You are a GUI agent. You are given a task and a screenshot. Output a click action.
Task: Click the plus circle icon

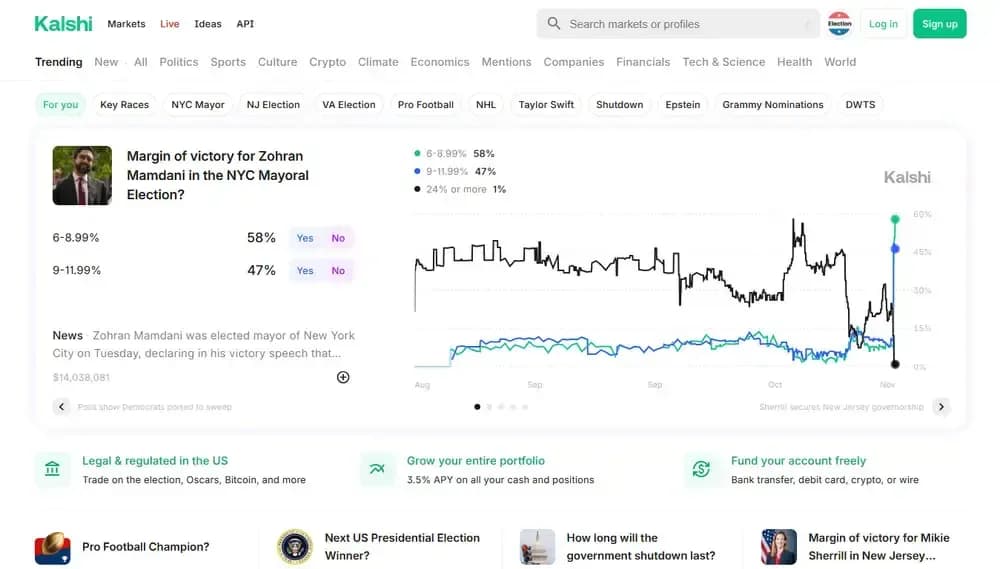pyautogui.click(x=343, y=377)
